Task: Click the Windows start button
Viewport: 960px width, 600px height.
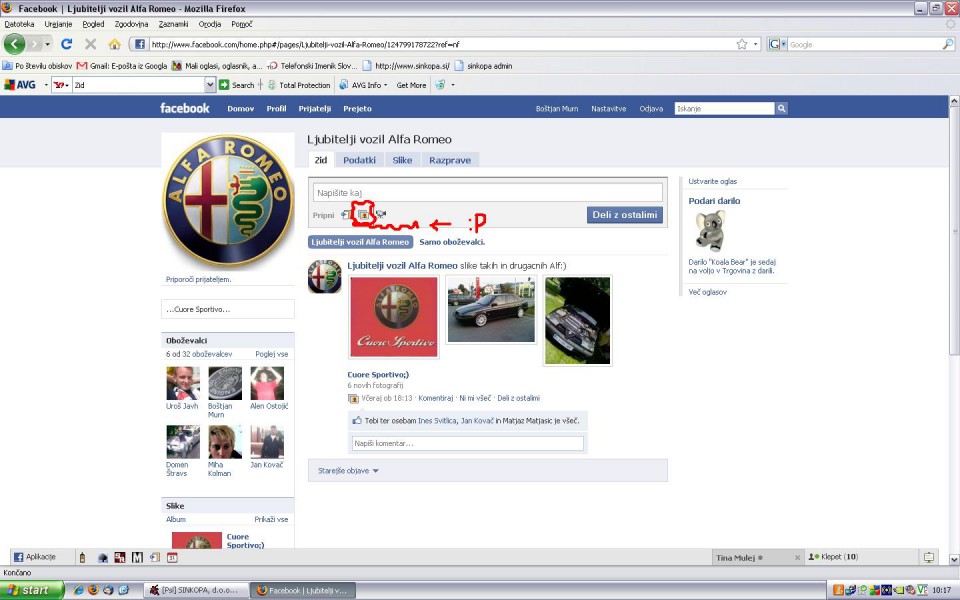Action: pos(32,590)
